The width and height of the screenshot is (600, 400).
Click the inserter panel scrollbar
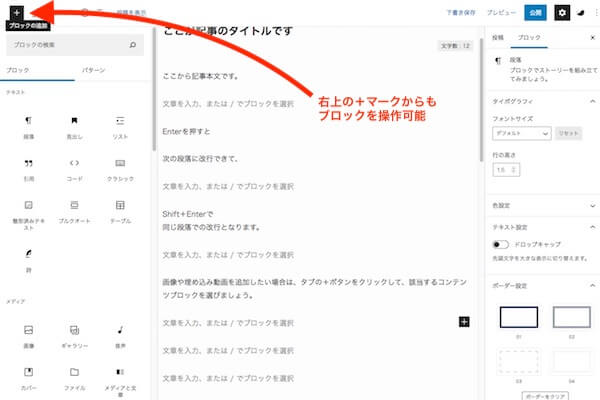(x=154, y=88)
